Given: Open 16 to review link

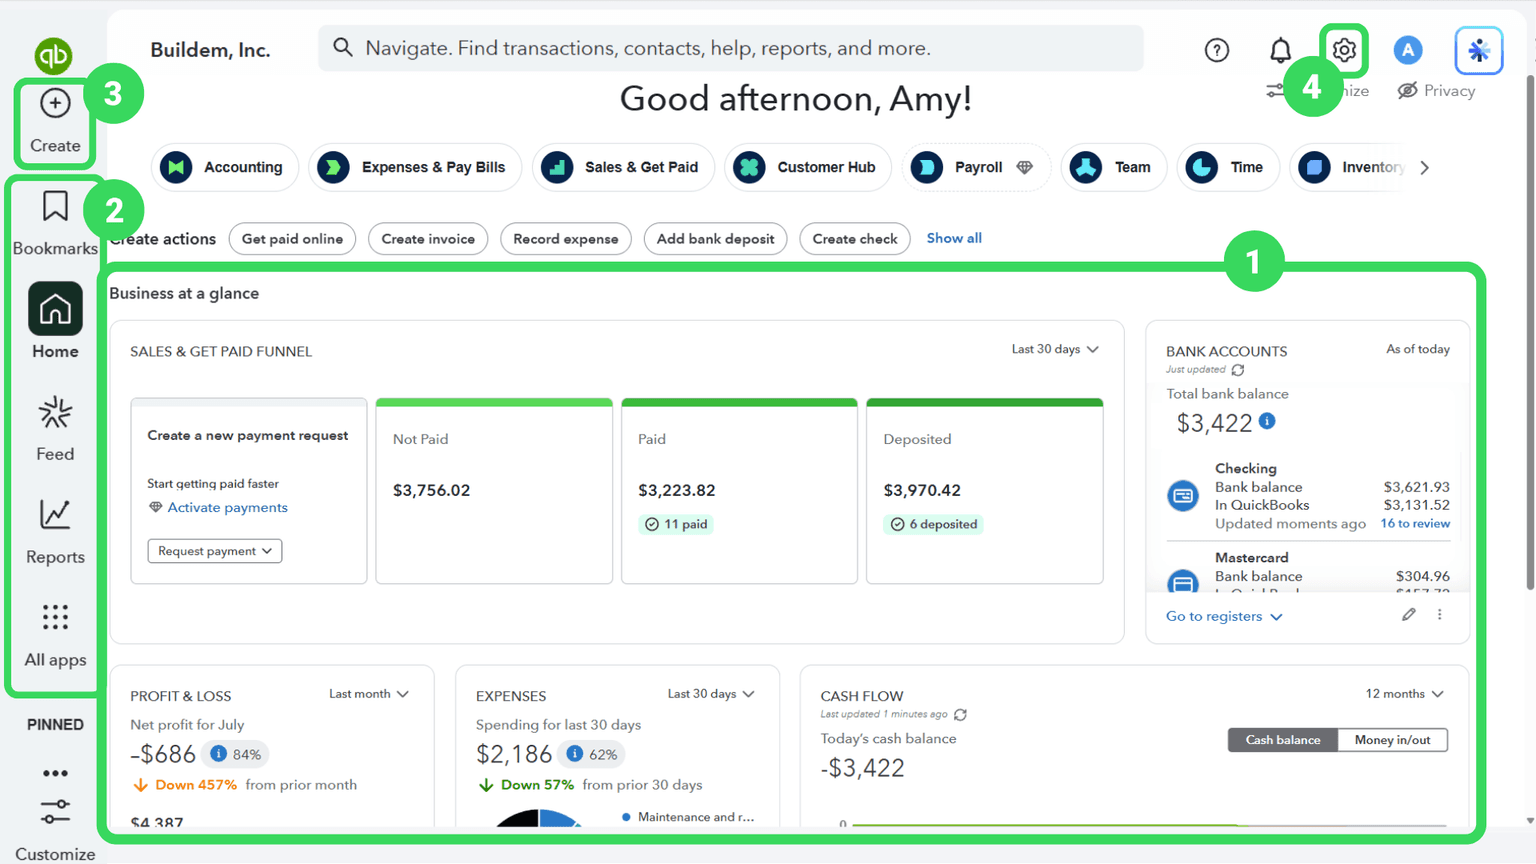Looking at the screenshot, I should 1415,524.
